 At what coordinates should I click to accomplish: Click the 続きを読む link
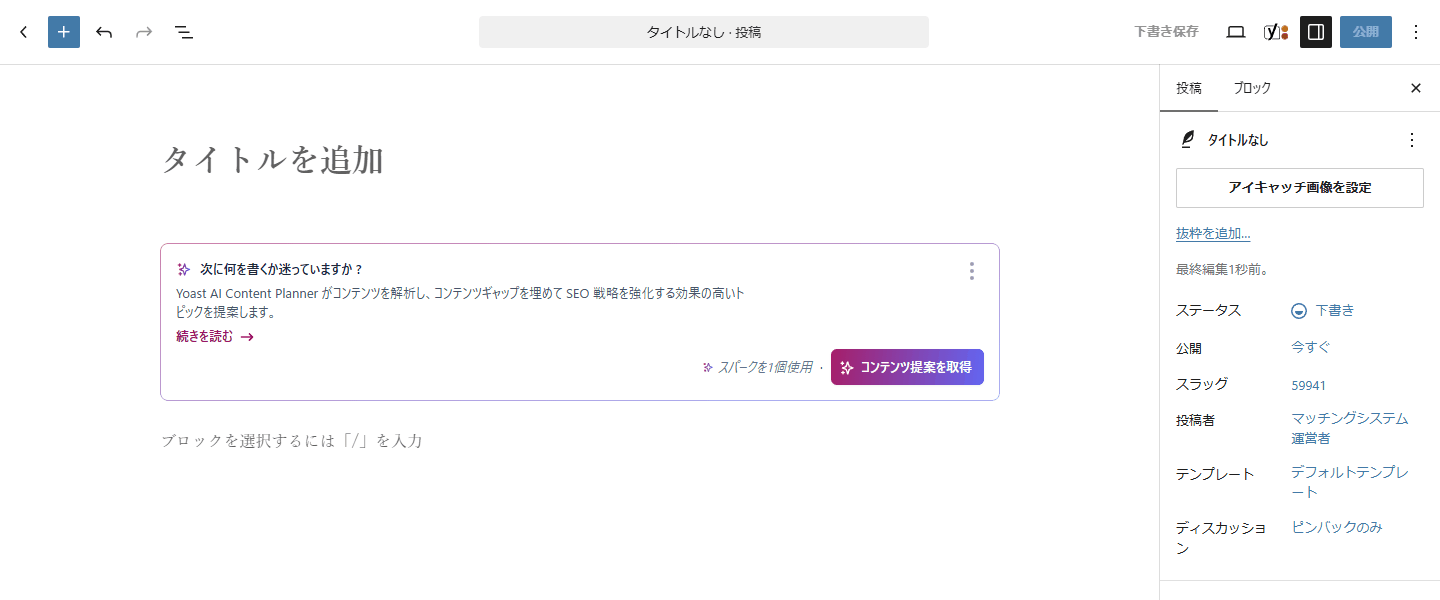(x=215, y=337)
